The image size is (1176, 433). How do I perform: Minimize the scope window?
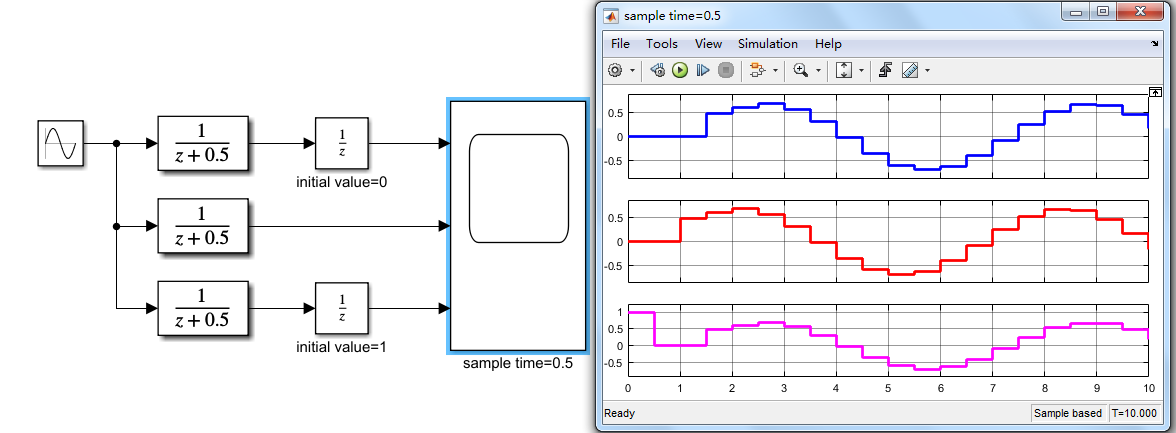[1076, 11]
